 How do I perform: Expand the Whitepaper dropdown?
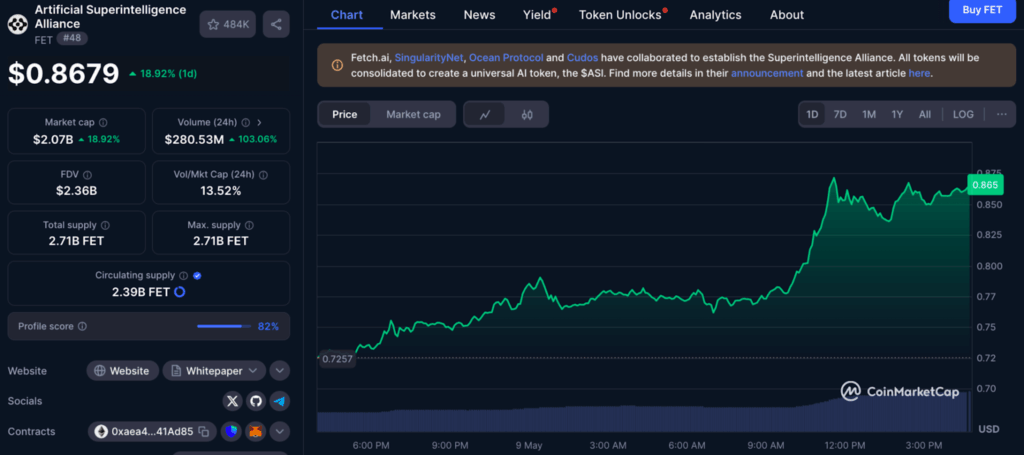click(214, 371)
